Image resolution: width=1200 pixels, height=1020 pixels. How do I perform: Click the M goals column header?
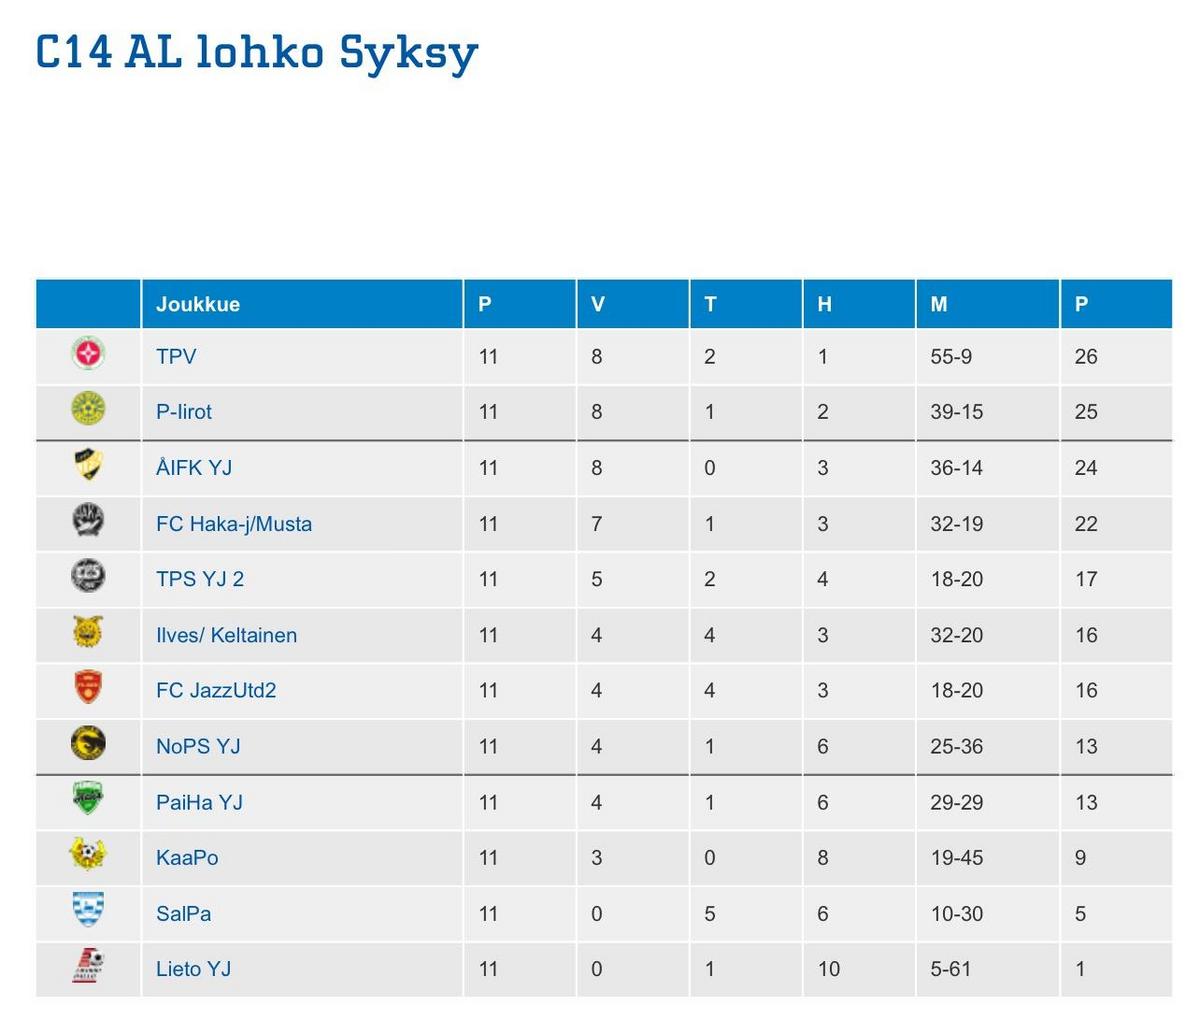(938, 304)
